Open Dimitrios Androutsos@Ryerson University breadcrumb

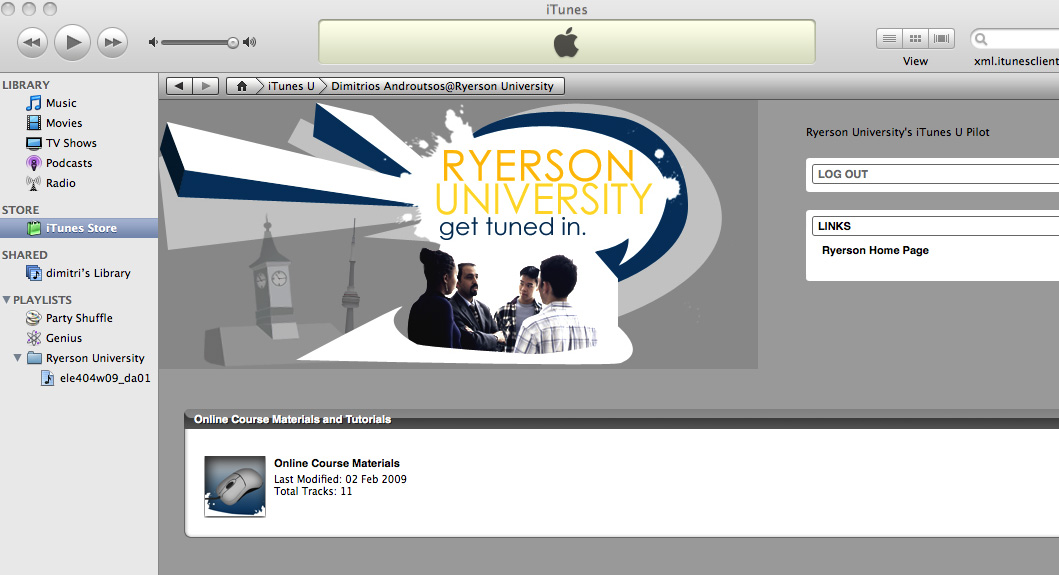pyautogui.click(x=442, y=86)
